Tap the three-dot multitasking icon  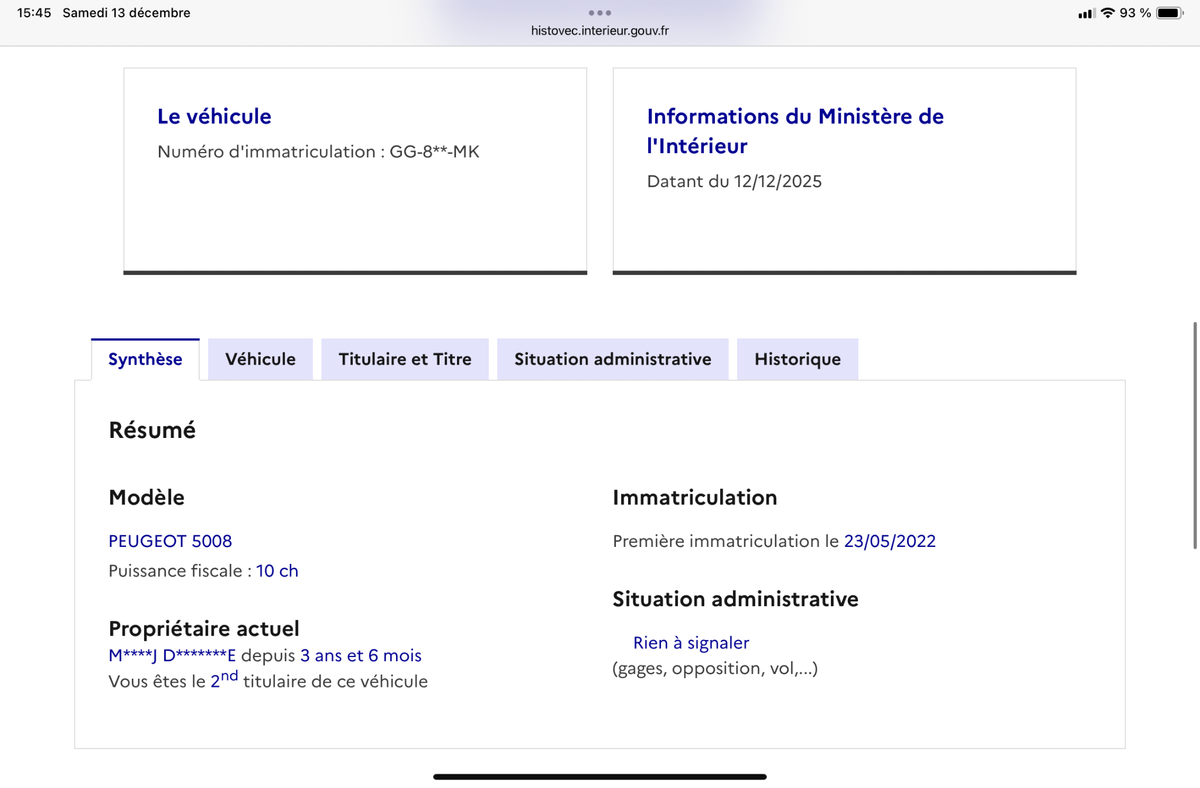(x=600, y=13)
